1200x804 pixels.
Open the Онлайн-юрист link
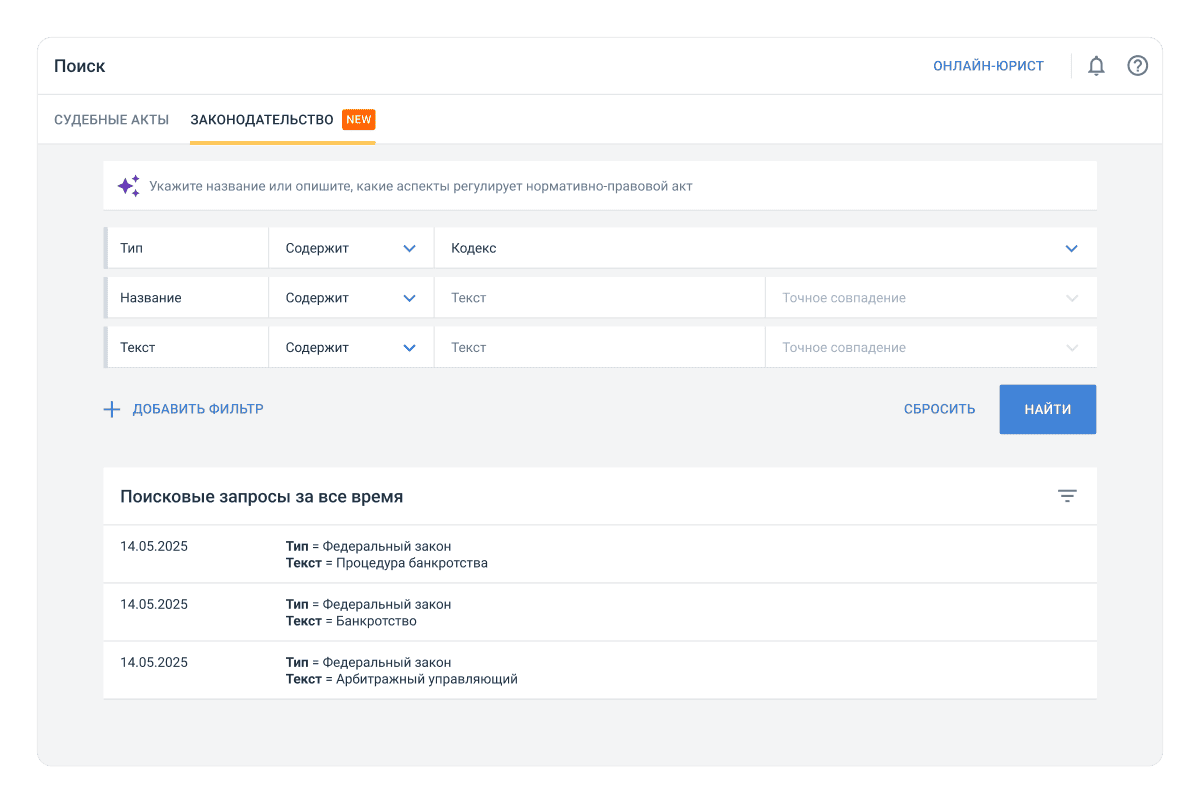point(988,66)
